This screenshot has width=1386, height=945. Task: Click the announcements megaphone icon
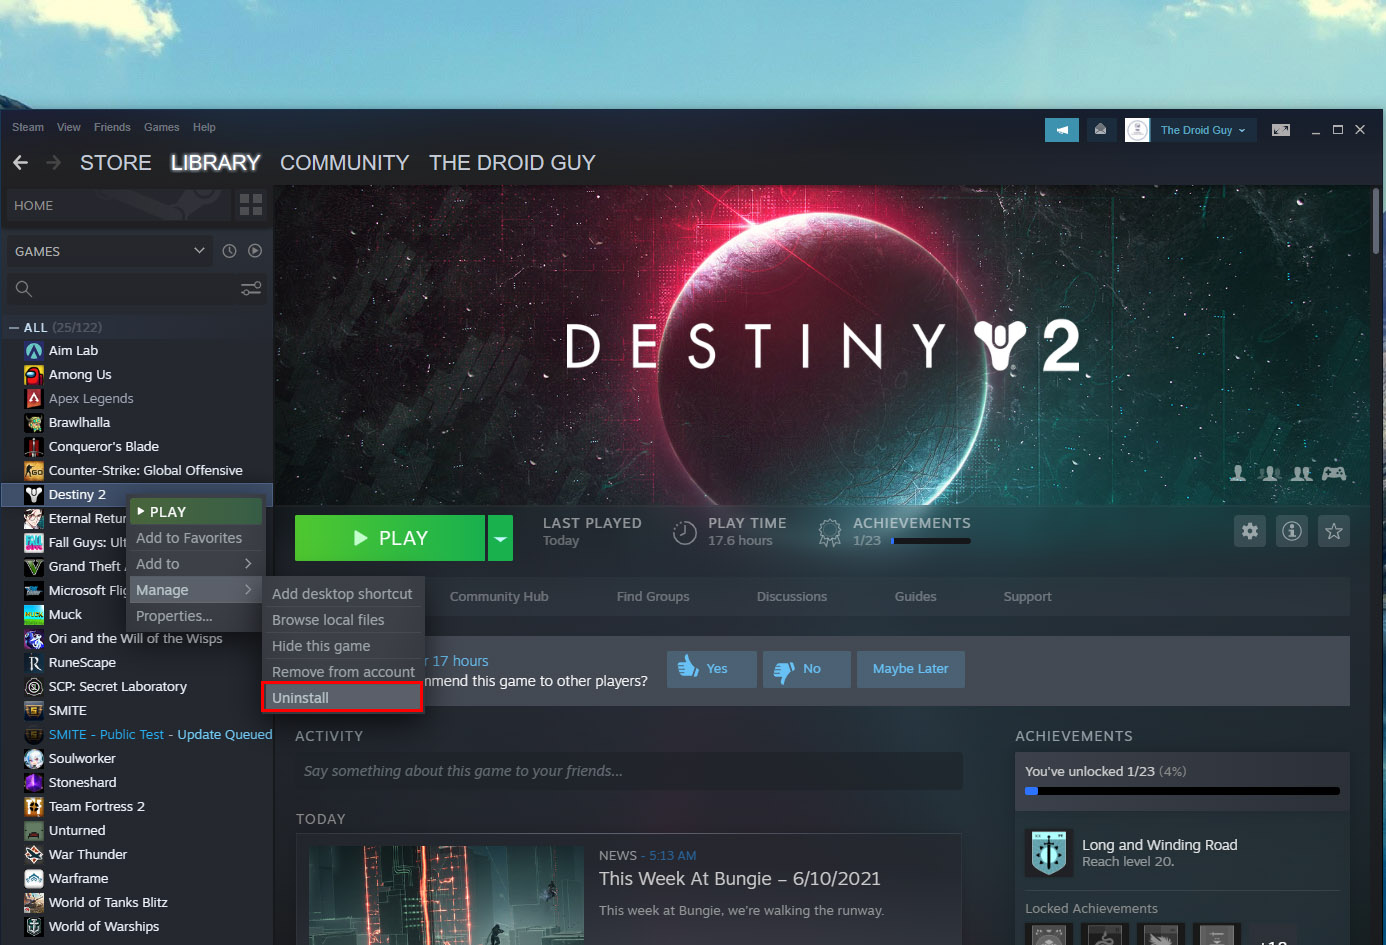[x=1061, y=130]
